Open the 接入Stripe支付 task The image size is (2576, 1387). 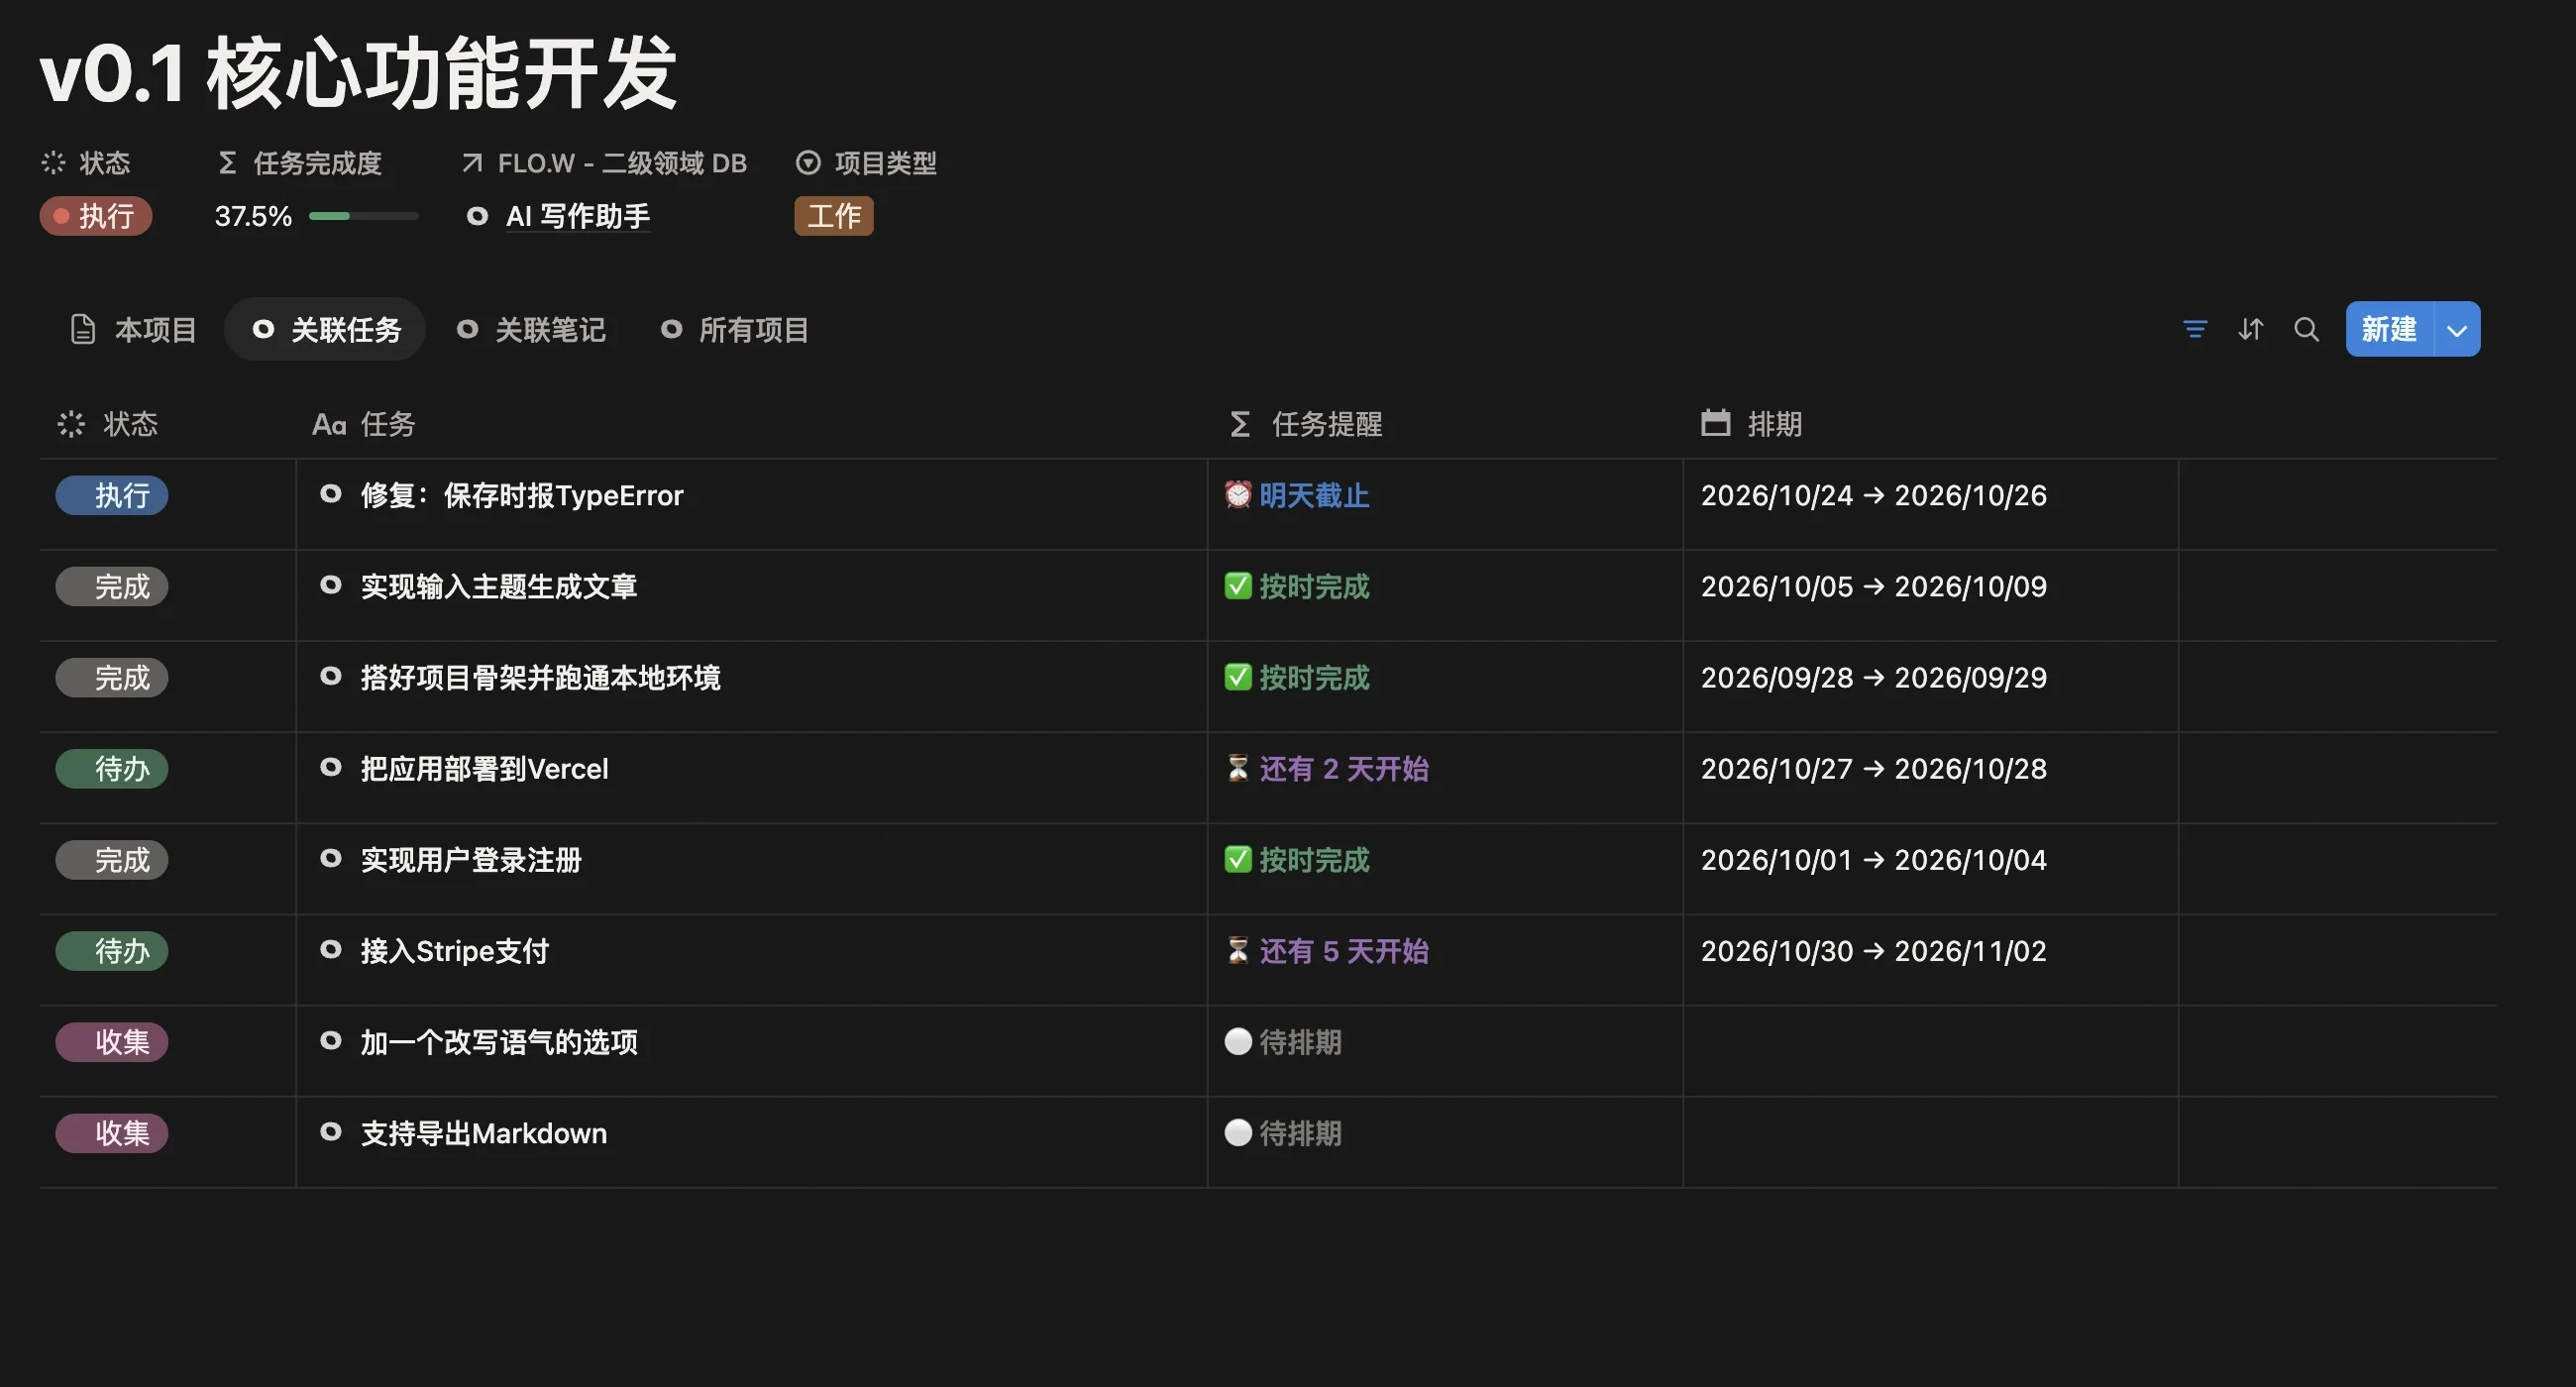point(455,951)
